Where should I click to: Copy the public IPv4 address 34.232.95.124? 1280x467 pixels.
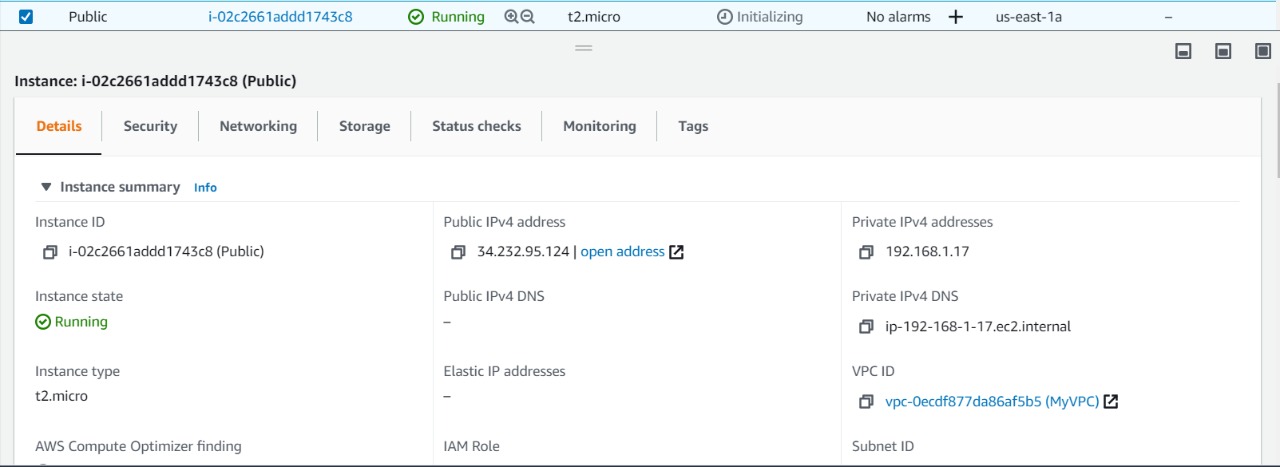(458, 252)
